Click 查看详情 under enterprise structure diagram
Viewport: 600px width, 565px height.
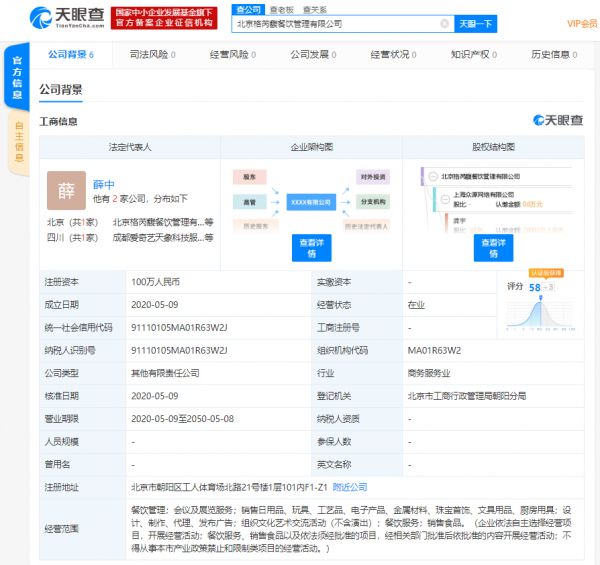point(312,247)
